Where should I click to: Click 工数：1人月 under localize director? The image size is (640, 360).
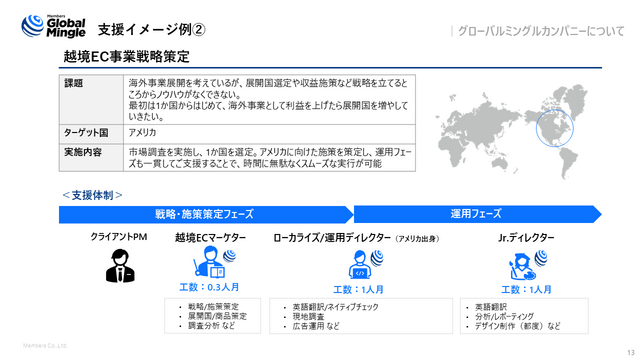358,290
